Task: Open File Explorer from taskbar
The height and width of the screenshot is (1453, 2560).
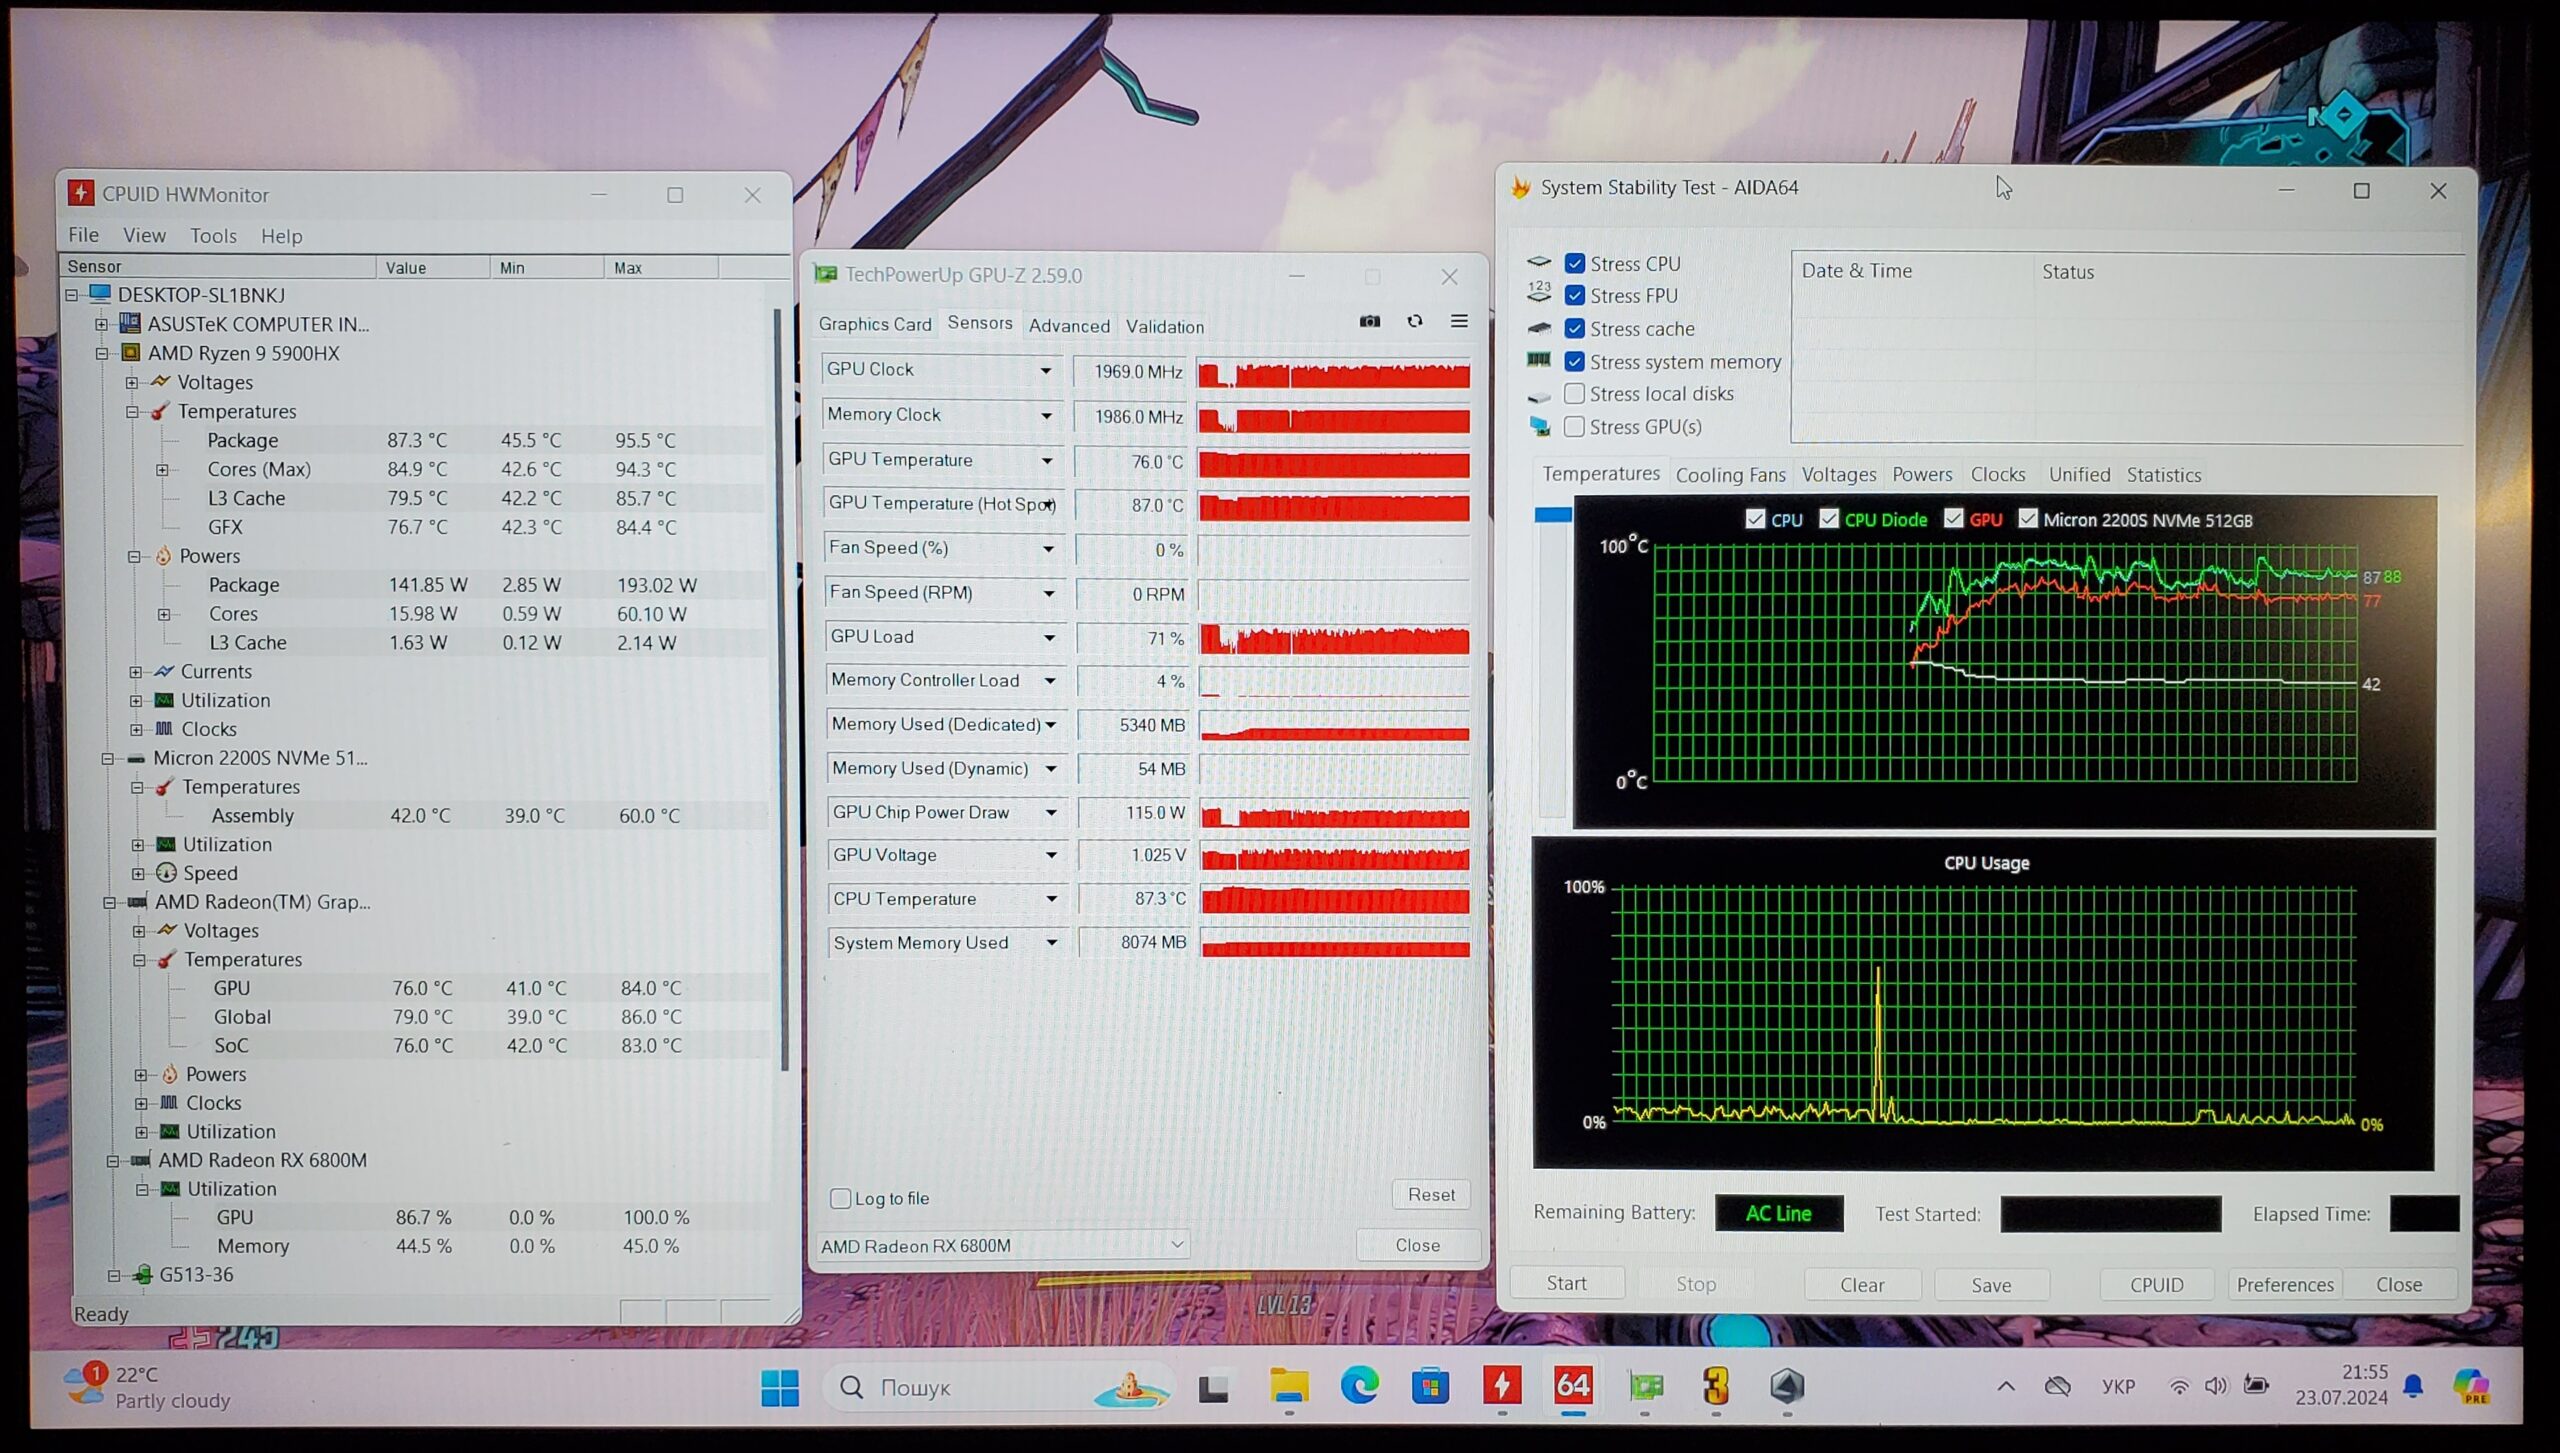Action: (1288, 1386)
